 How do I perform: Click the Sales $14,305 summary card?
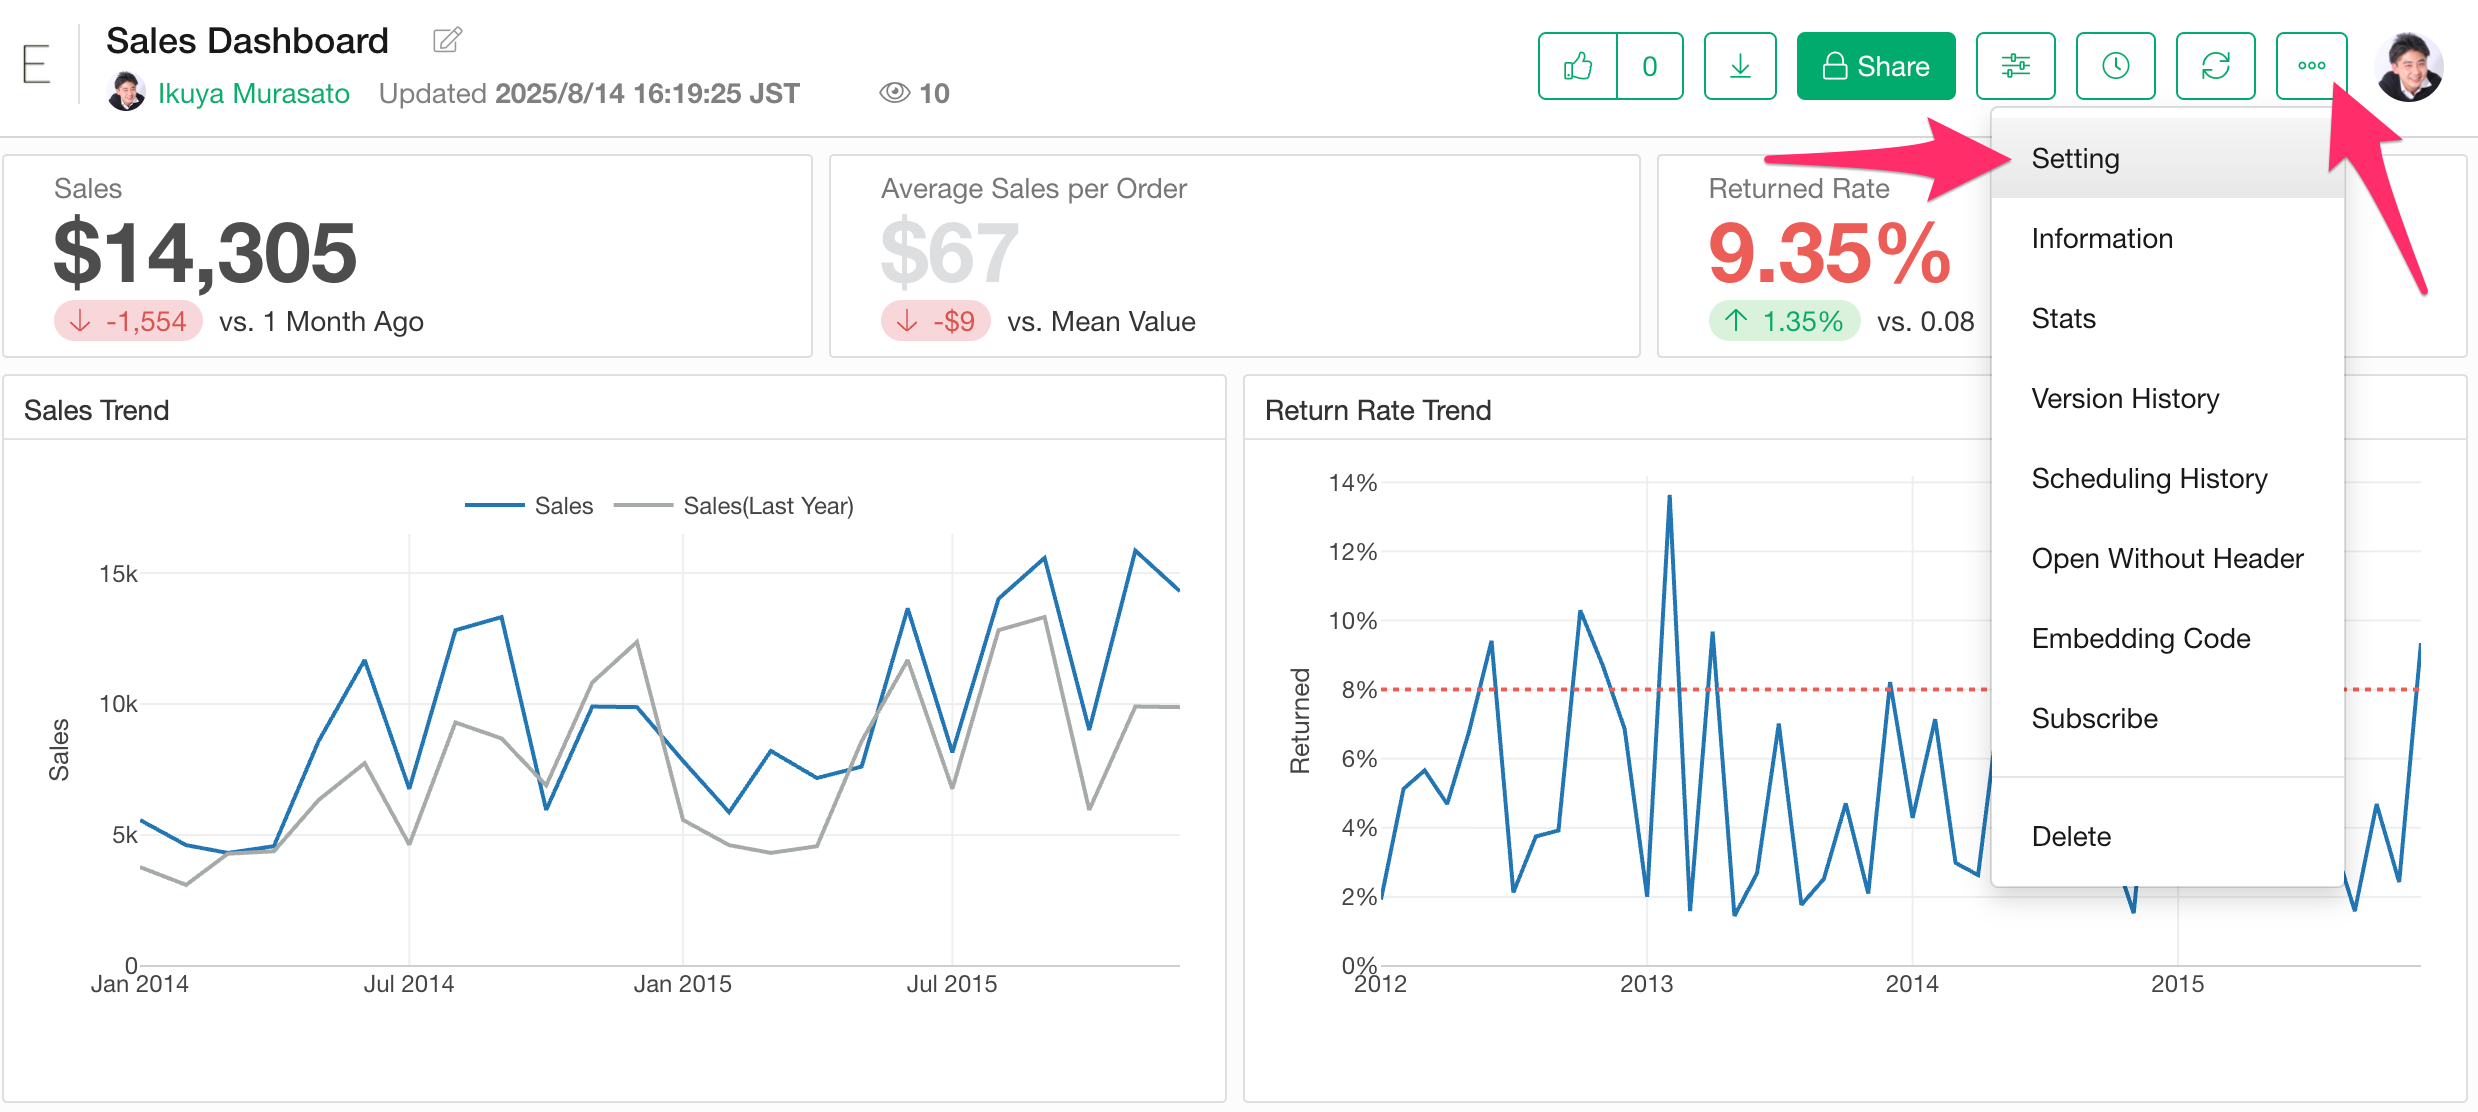click(x=407, y=256)
